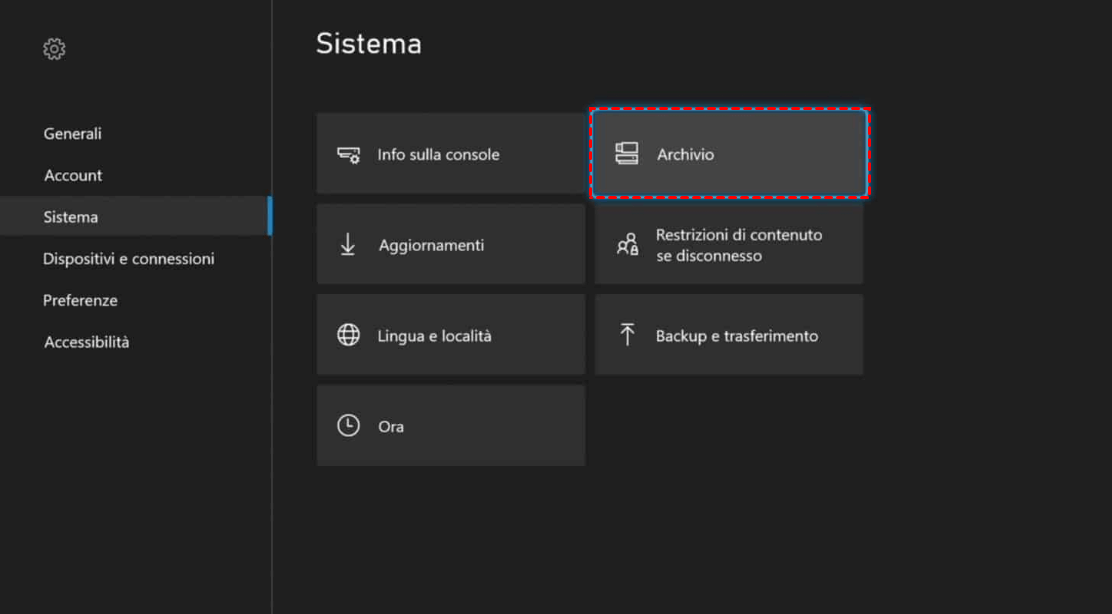
Task: Click the globe icon for language settings
Action: click(x=348, y=336)
